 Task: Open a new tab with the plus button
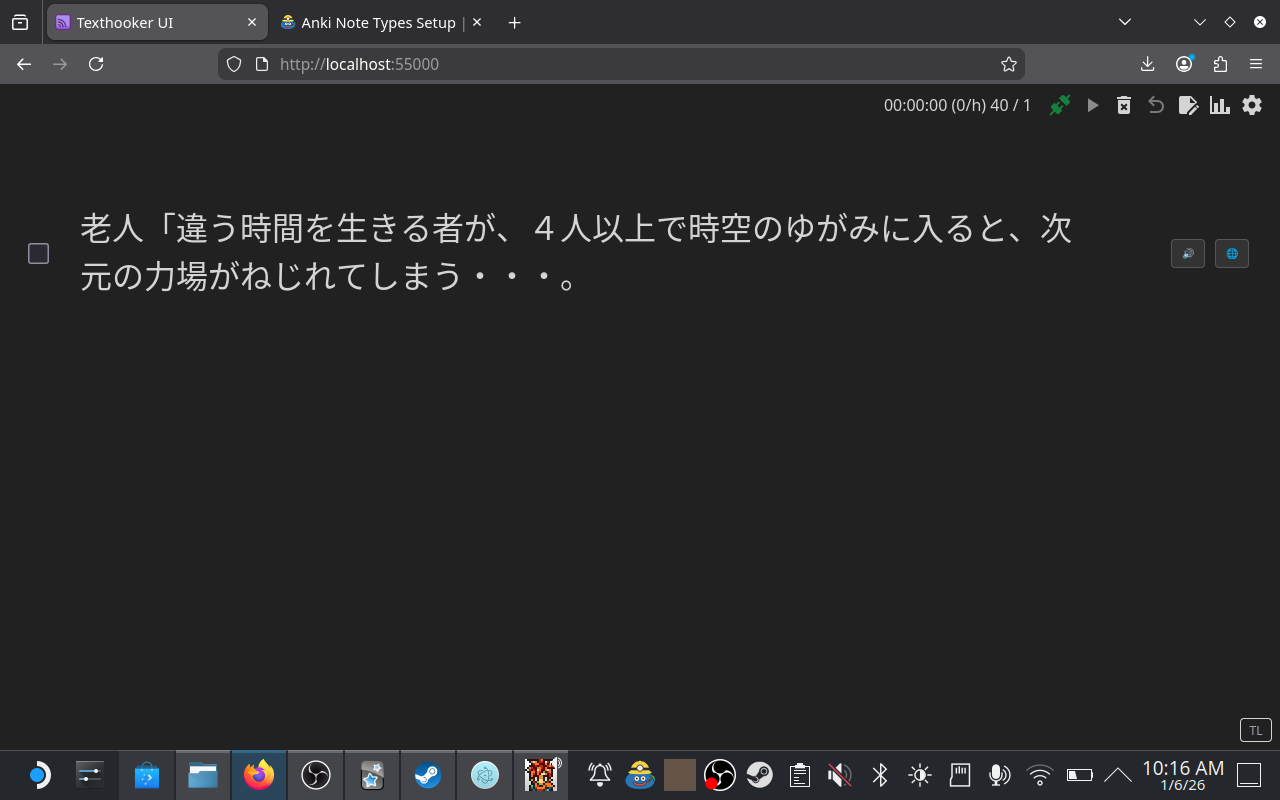click(x=514, y=22)
